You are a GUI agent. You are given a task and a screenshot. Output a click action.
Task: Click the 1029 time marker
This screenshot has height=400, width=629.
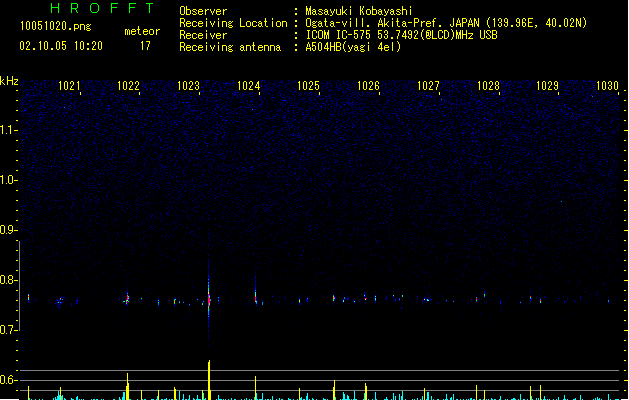pos(548,86)
